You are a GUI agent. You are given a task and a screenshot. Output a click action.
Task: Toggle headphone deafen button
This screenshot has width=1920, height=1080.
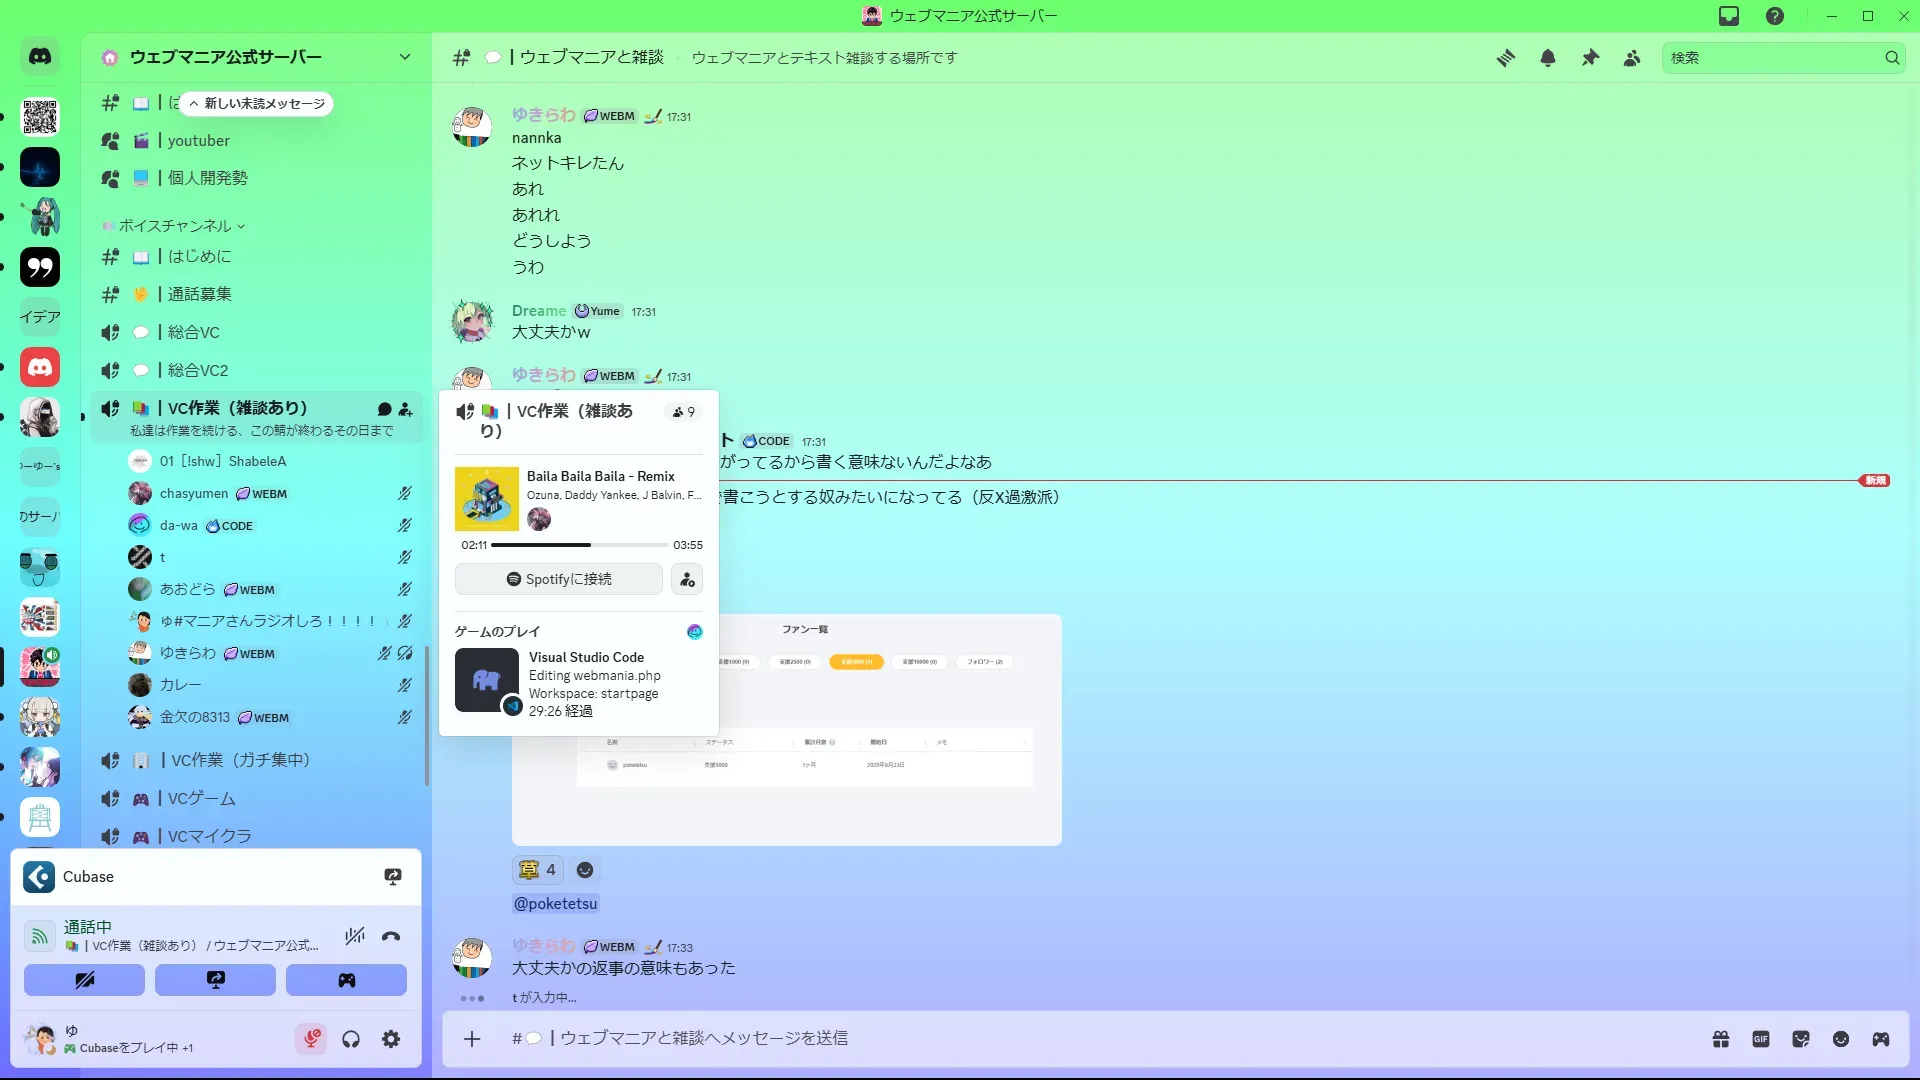351,1040
